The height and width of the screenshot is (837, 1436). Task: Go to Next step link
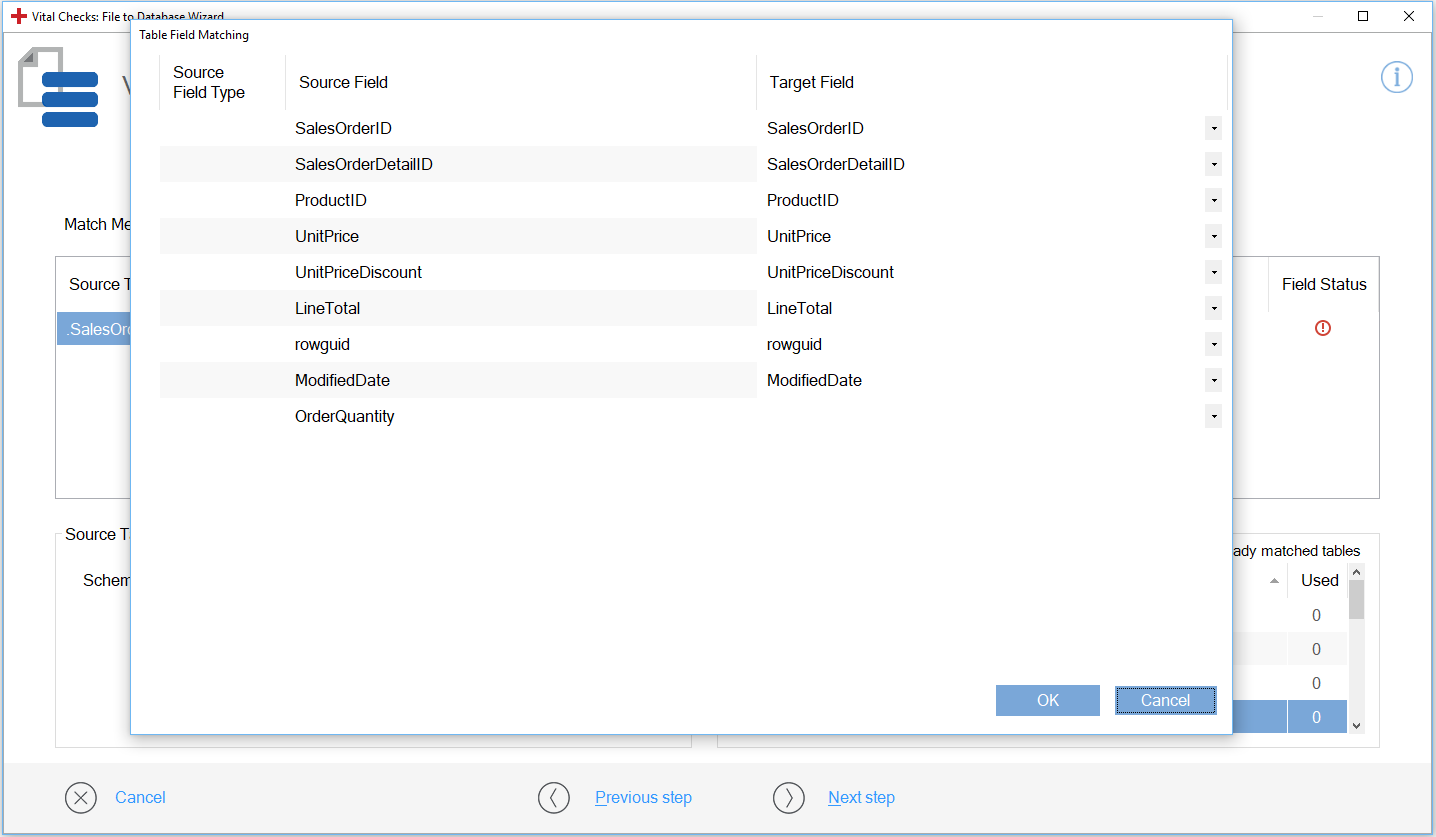click(x=861, y=797)
